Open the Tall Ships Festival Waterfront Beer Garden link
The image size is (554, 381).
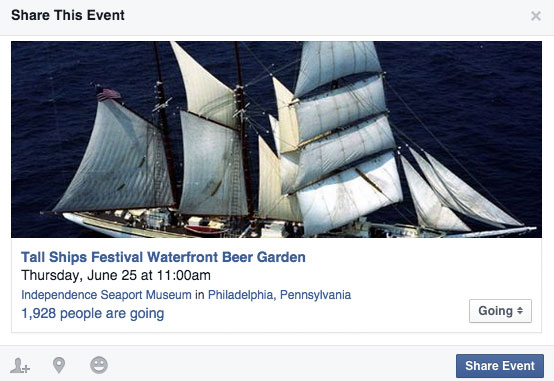(163, 257)
